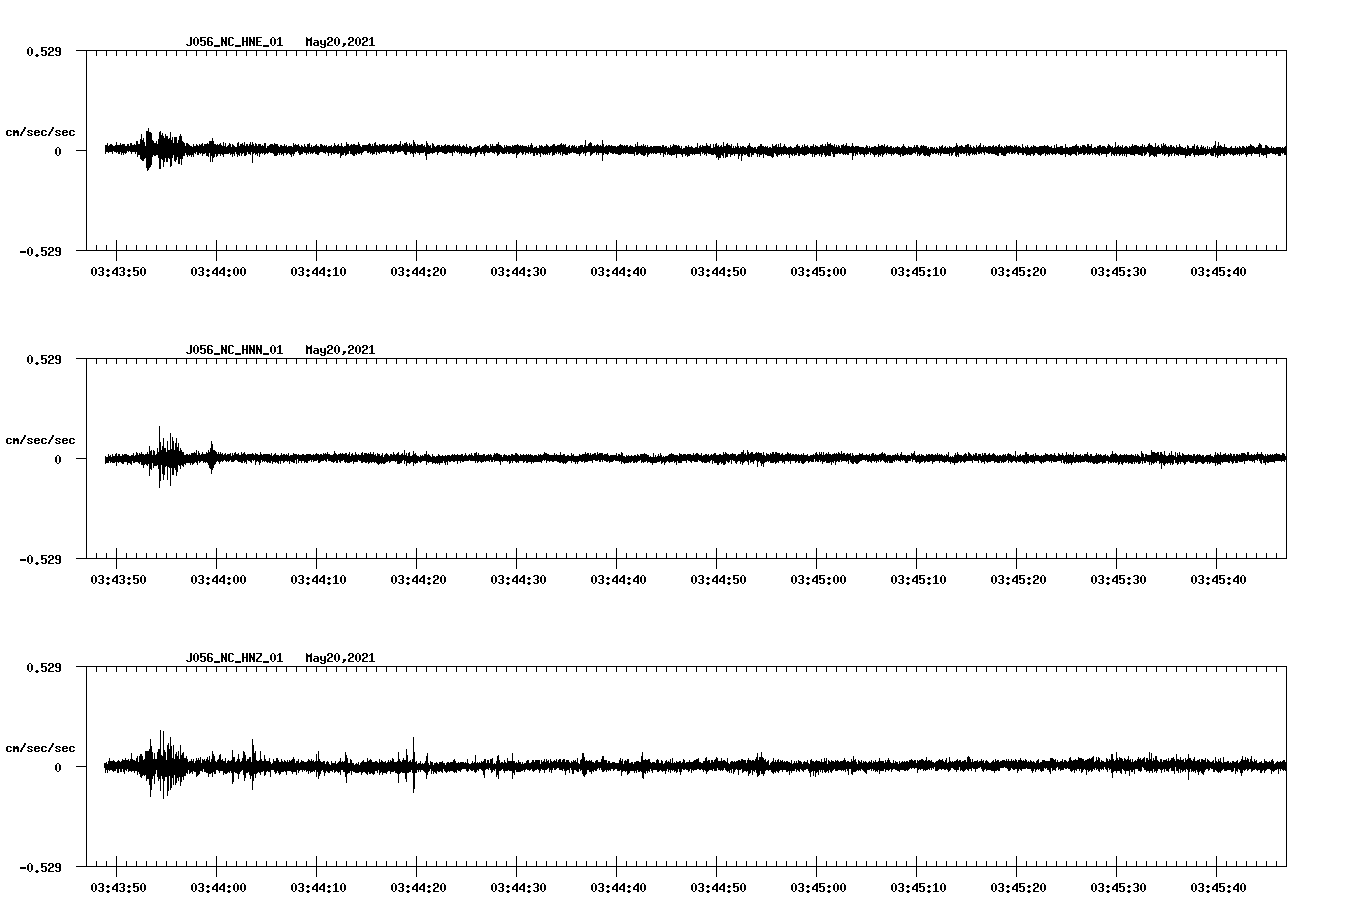Image resolution: width=1358 pixels, height=924 pixels.
Task: Click the J056_NC_HNN_01 channel label
Action: click(232, 350)
